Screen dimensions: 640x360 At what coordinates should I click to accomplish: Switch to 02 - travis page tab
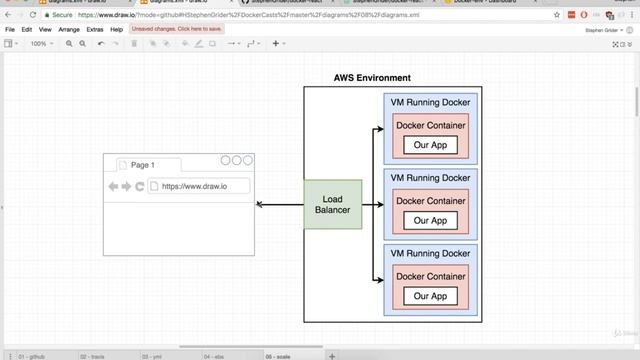(92, 357)
